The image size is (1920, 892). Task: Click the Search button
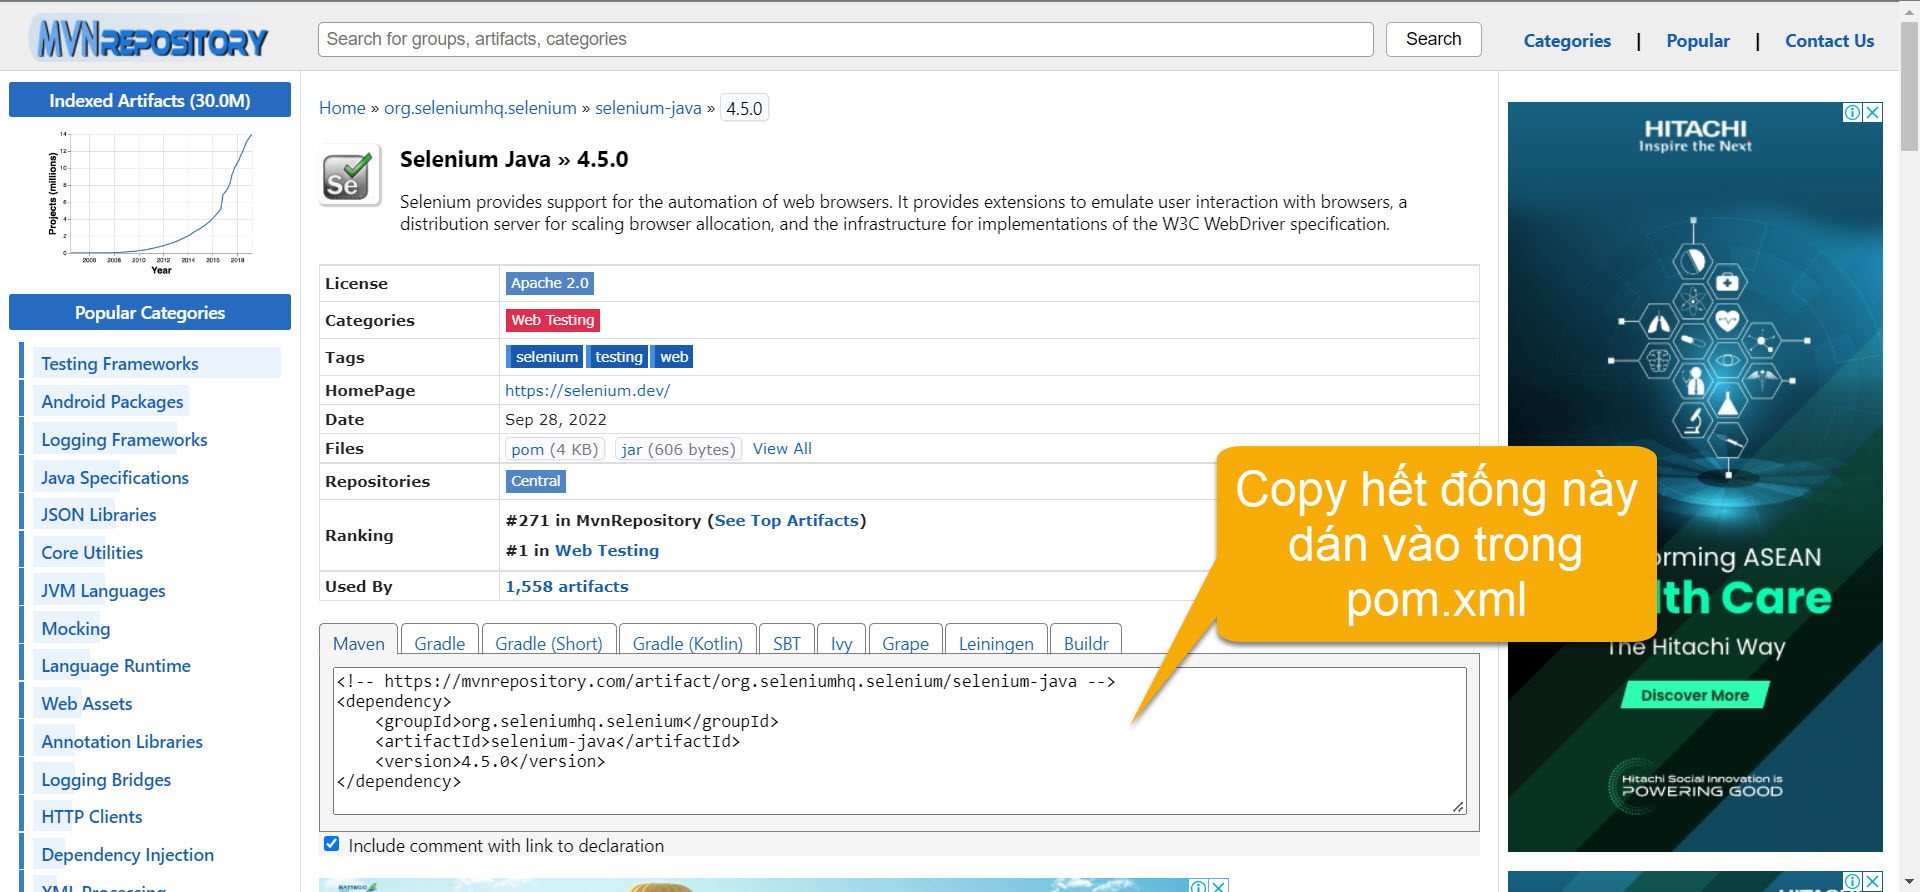click(1433, 39)
